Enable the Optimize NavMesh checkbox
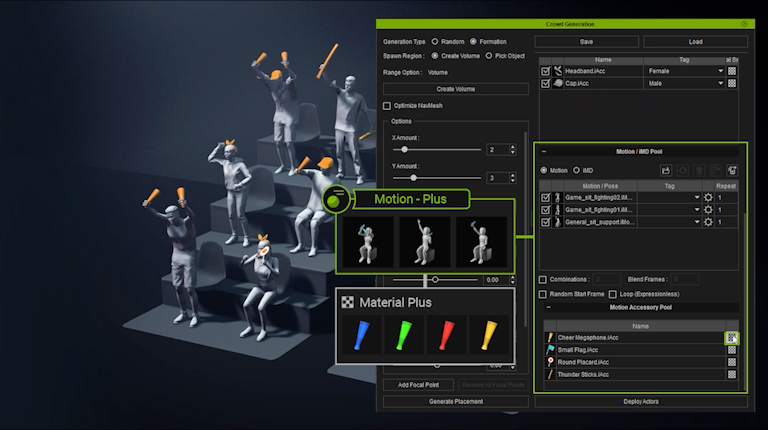 click(388, 106)
